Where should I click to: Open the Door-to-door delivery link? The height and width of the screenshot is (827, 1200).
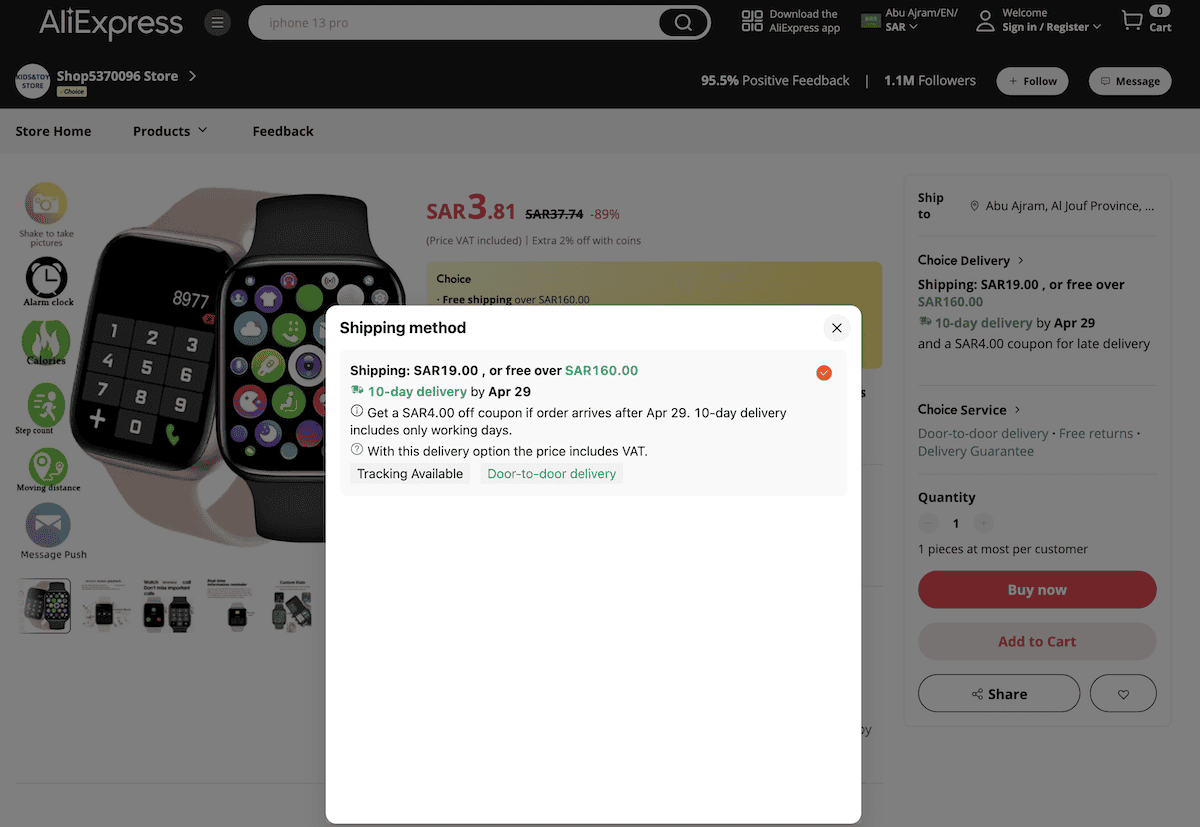click(551, 473)
